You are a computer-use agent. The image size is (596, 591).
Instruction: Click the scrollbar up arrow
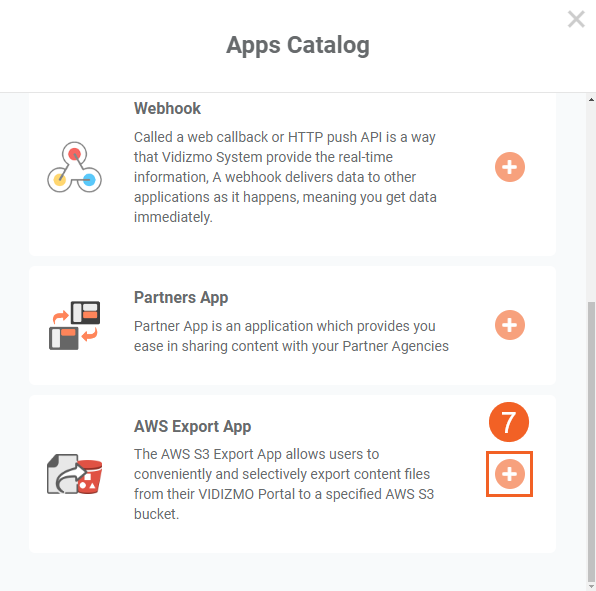(591, 100)
